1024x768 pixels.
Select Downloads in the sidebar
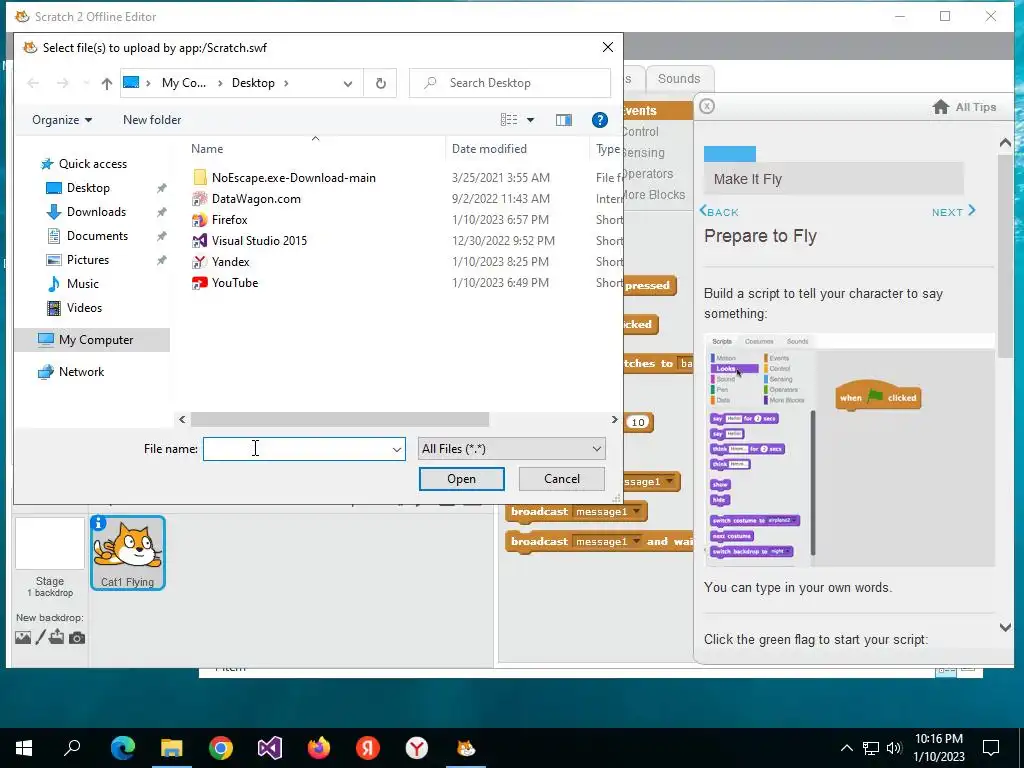(x=96, y=212)
